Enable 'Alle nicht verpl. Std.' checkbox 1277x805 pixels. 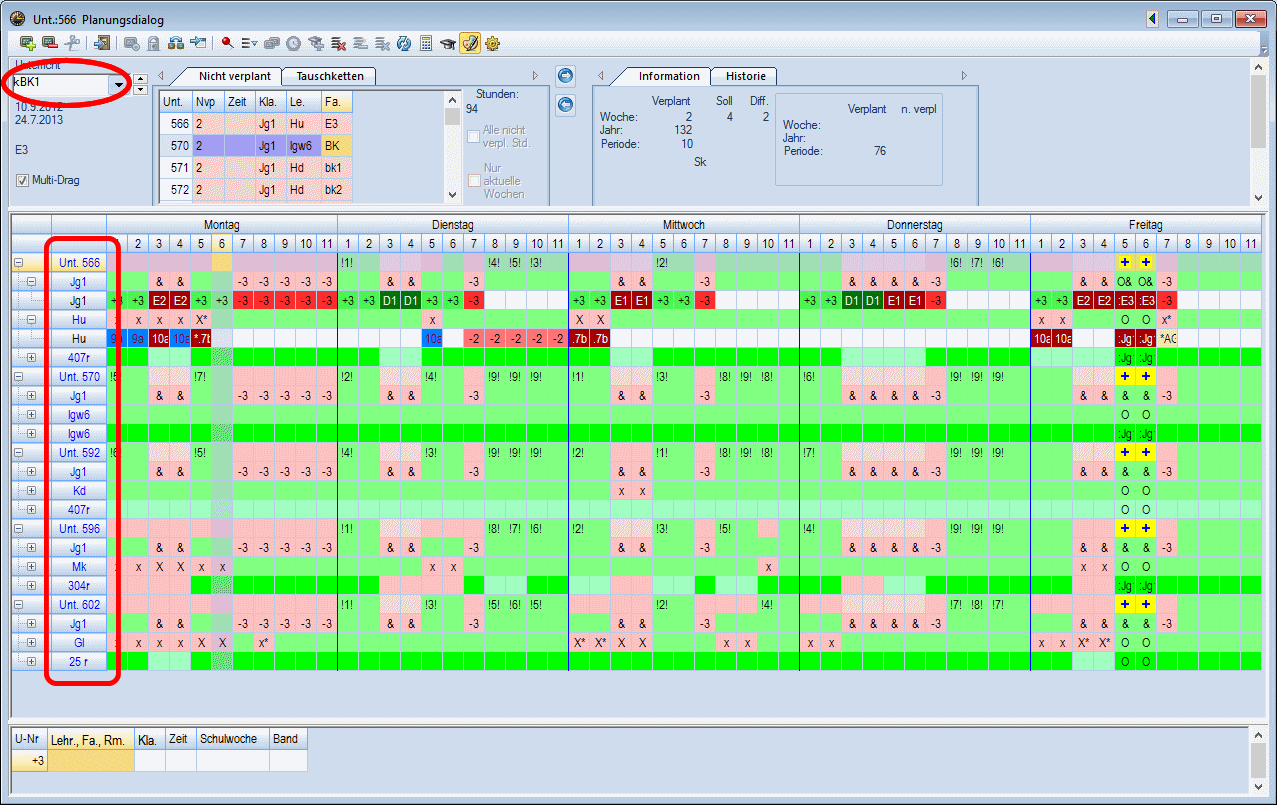pyautogui.click(x=474, y=136)
